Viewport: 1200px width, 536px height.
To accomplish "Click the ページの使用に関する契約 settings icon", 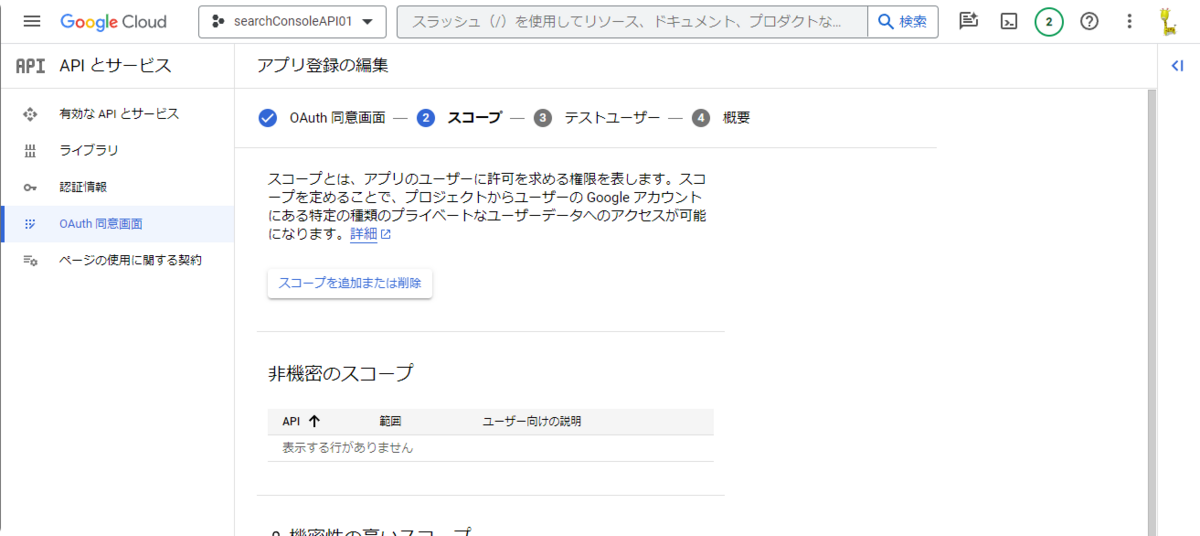I will pos(30,260).
